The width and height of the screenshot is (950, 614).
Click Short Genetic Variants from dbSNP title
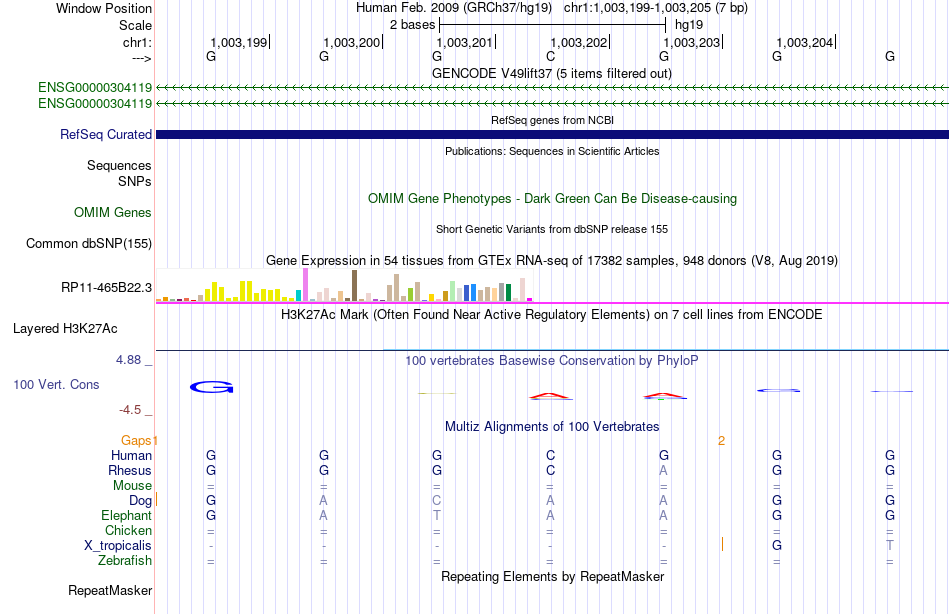tap(552, 229)
